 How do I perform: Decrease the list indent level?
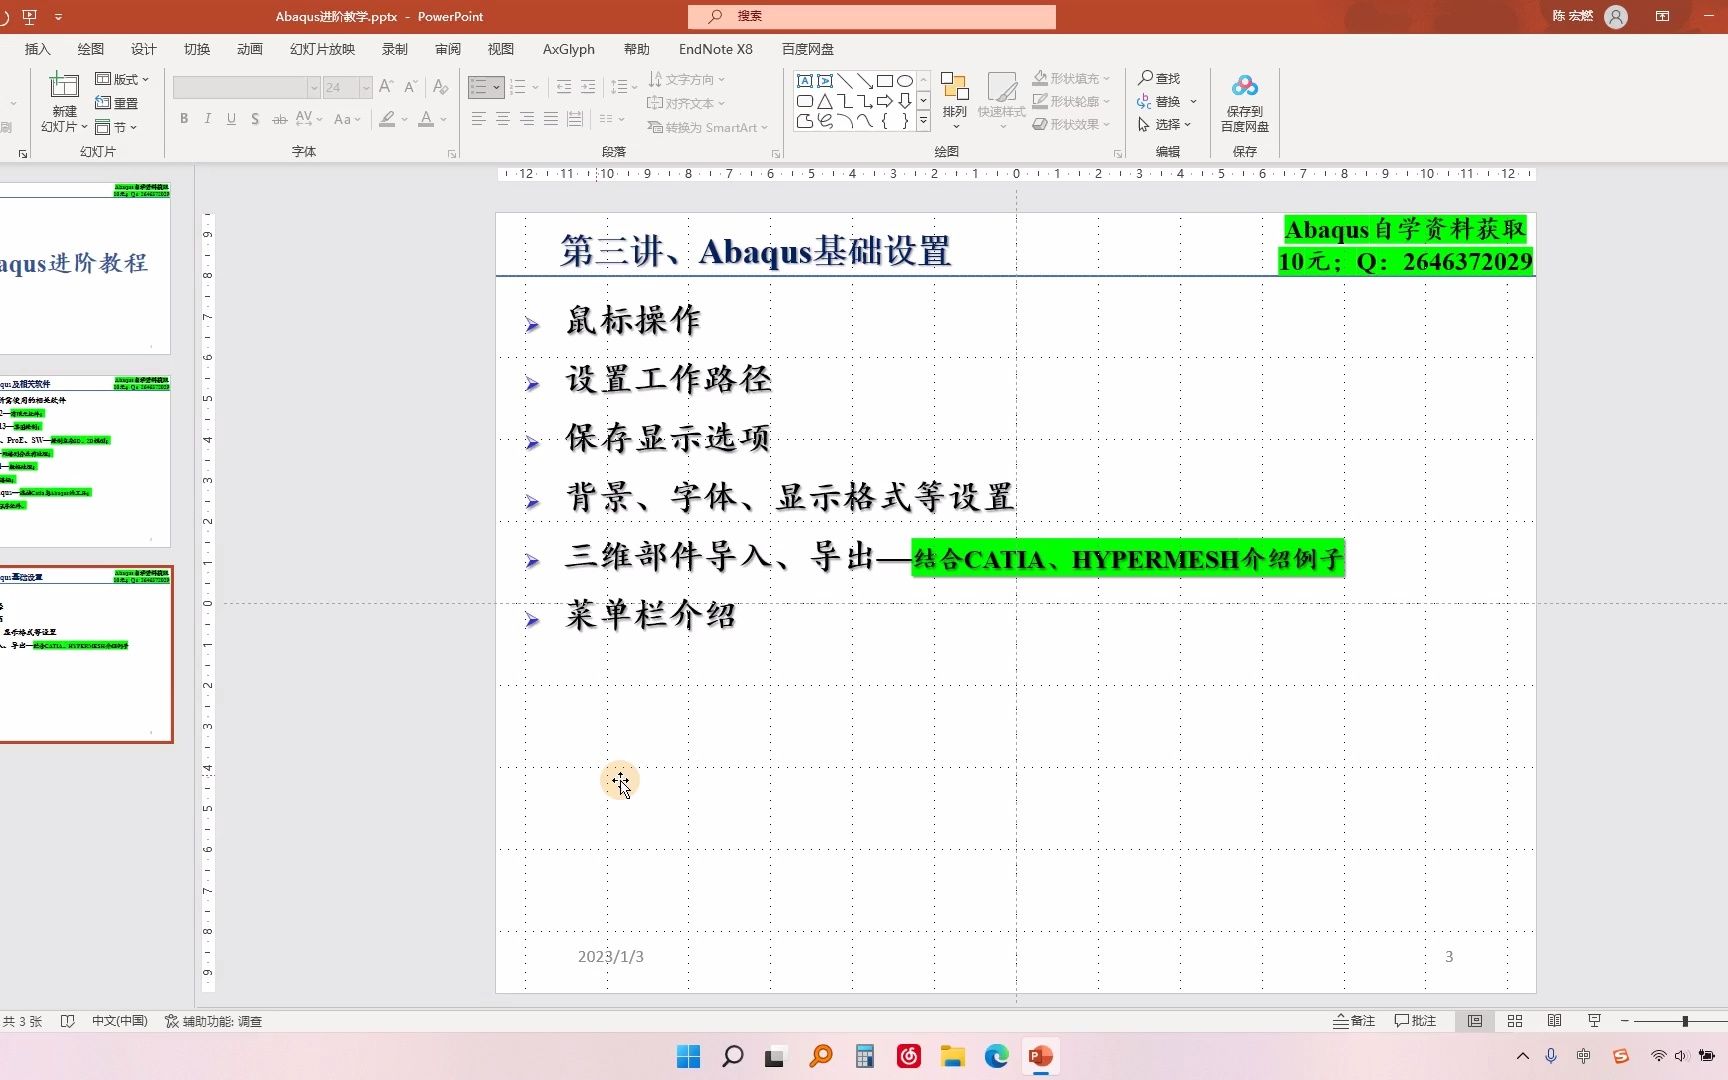[564, 87]
